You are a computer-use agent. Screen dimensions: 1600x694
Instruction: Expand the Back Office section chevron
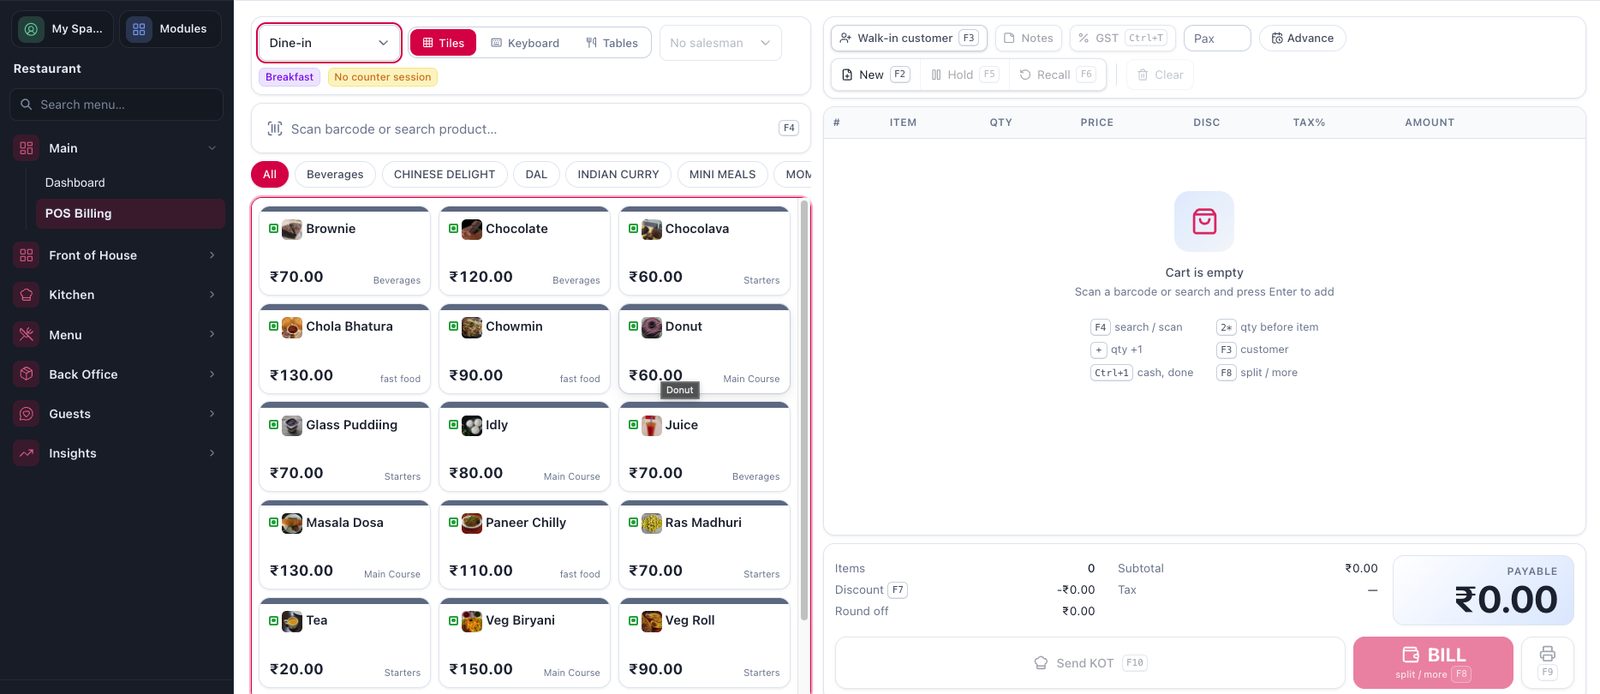coord(212,374)
